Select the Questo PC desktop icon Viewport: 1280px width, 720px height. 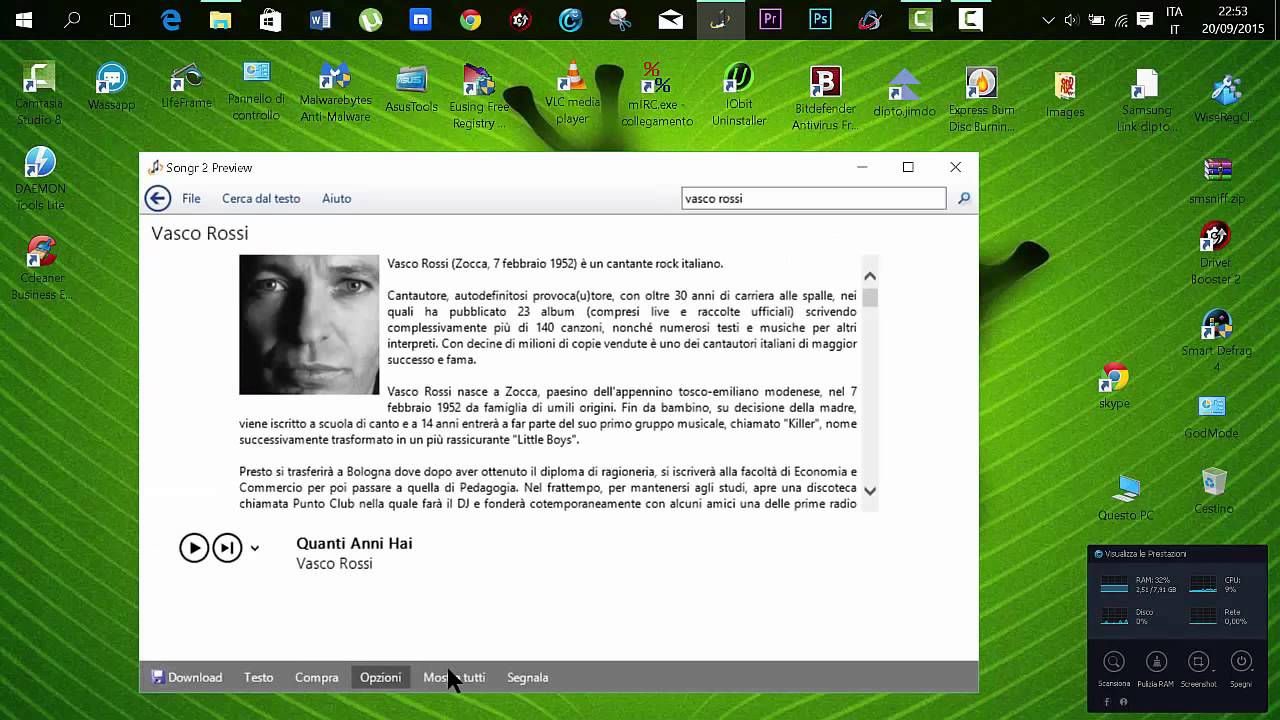(x=1126, y=497)
